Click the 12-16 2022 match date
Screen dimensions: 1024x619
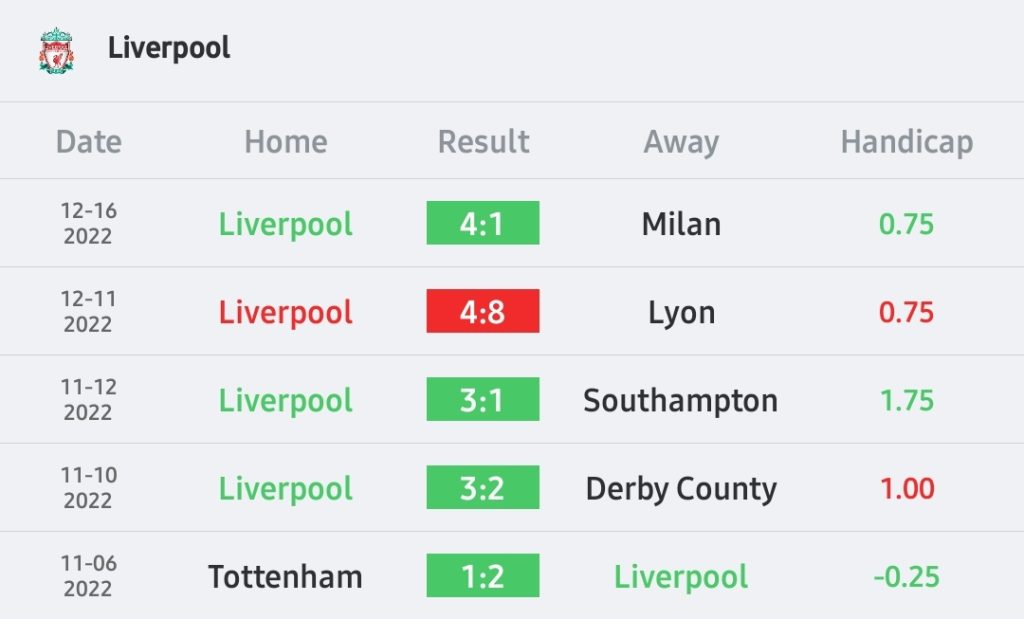89,223
